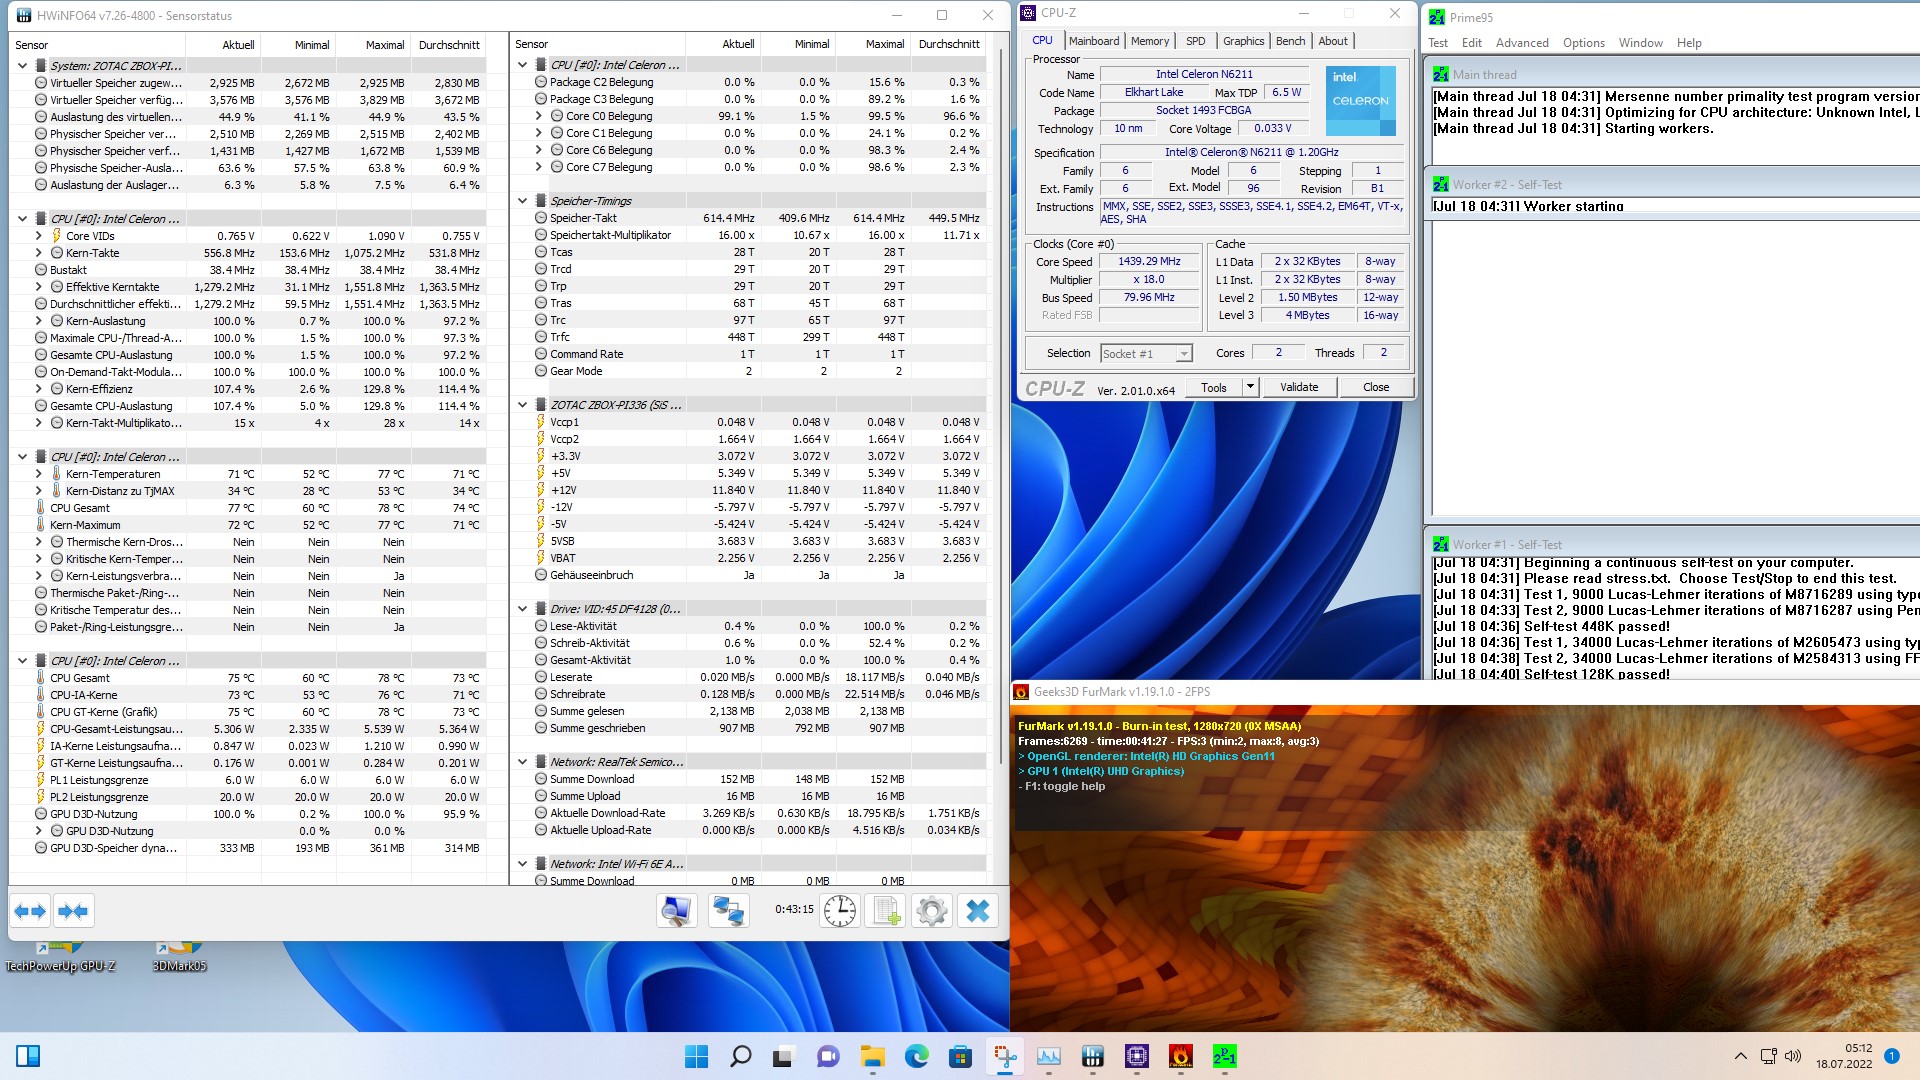Open HWiNFO monitor-with-magnifier summary icon

(x=677, y=911)
